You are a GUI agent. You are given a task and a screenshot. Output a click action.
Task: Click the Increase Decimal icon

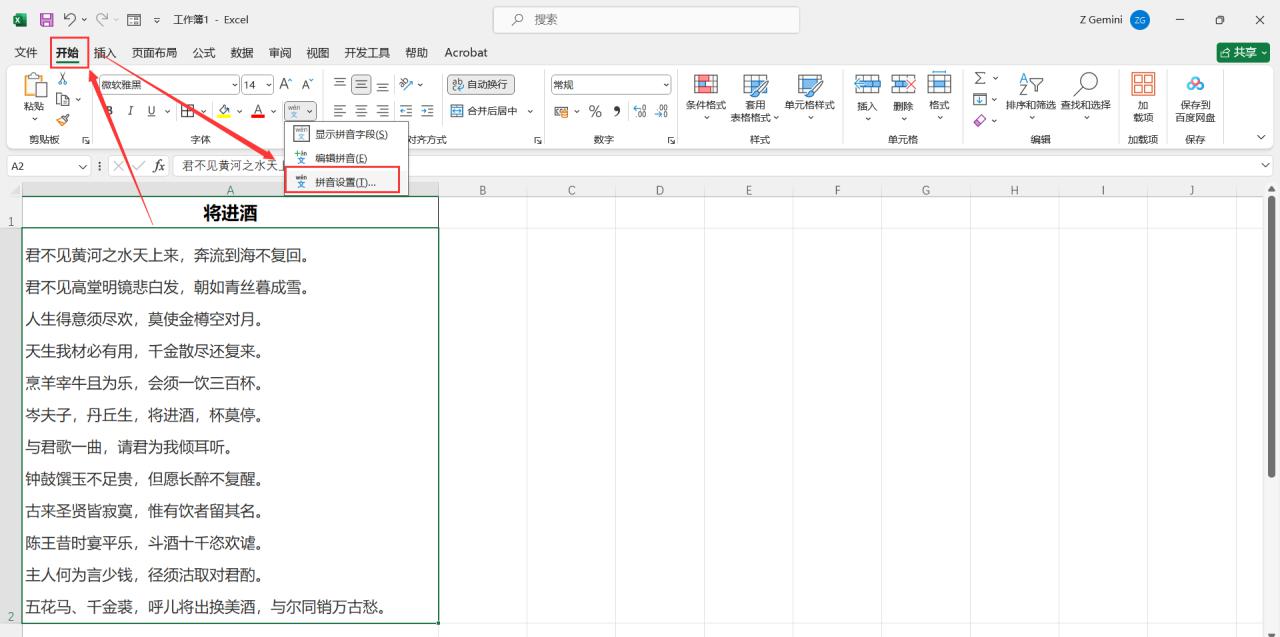pos(641,111)
